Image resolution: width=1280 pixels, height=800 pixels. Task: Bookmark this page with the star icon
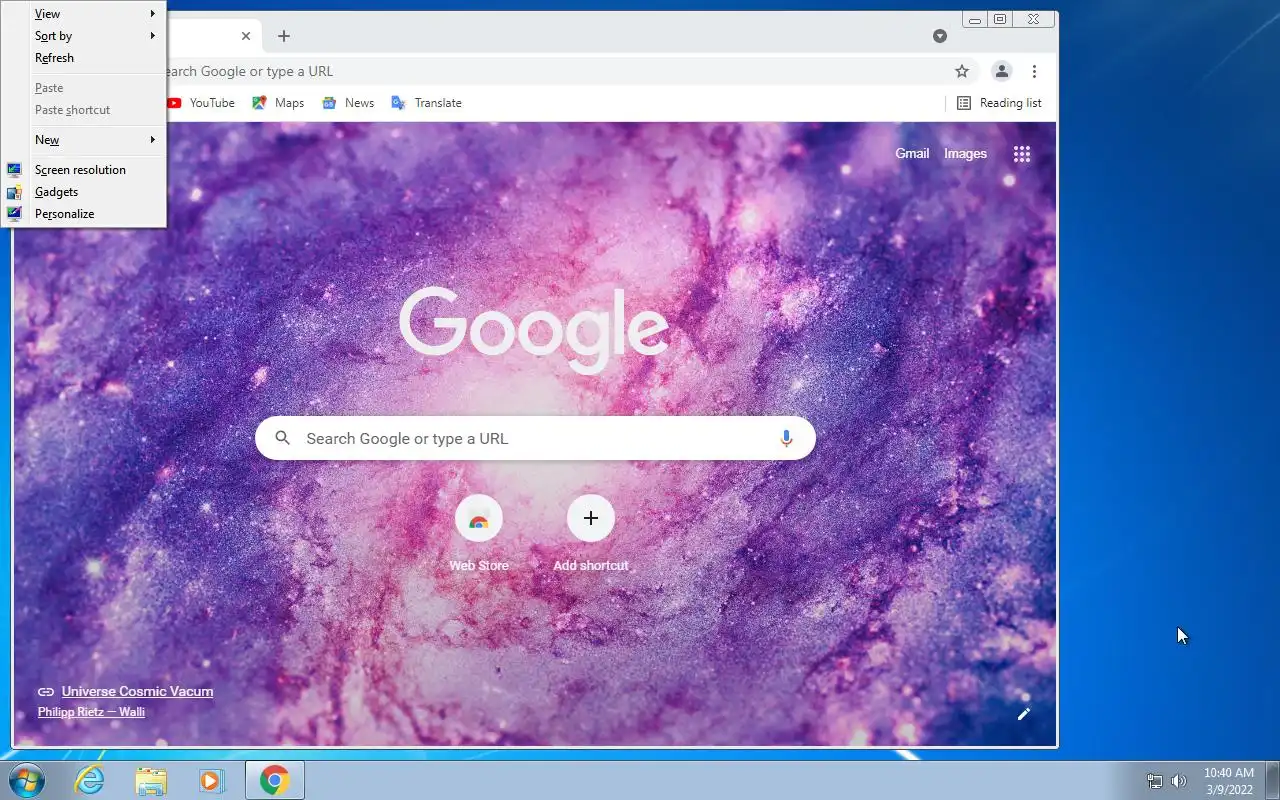click(962, 71)
